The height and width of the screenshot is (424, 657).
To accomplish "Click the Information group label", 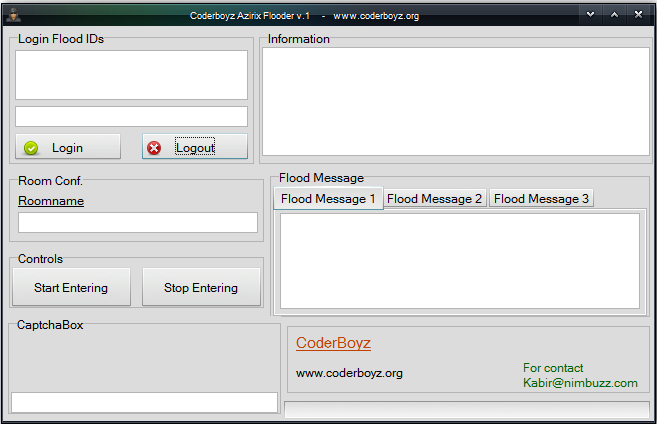I will pyautogui.click(x=299, y=39).
